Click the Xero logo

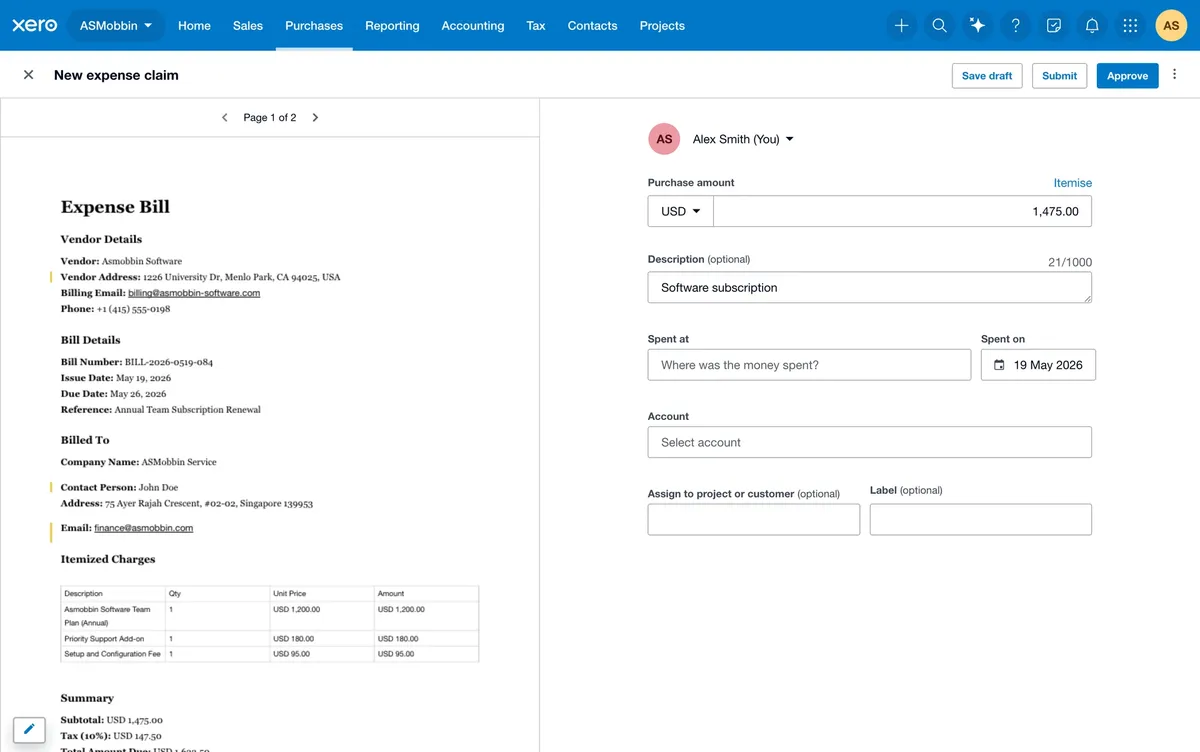[34, 25]
